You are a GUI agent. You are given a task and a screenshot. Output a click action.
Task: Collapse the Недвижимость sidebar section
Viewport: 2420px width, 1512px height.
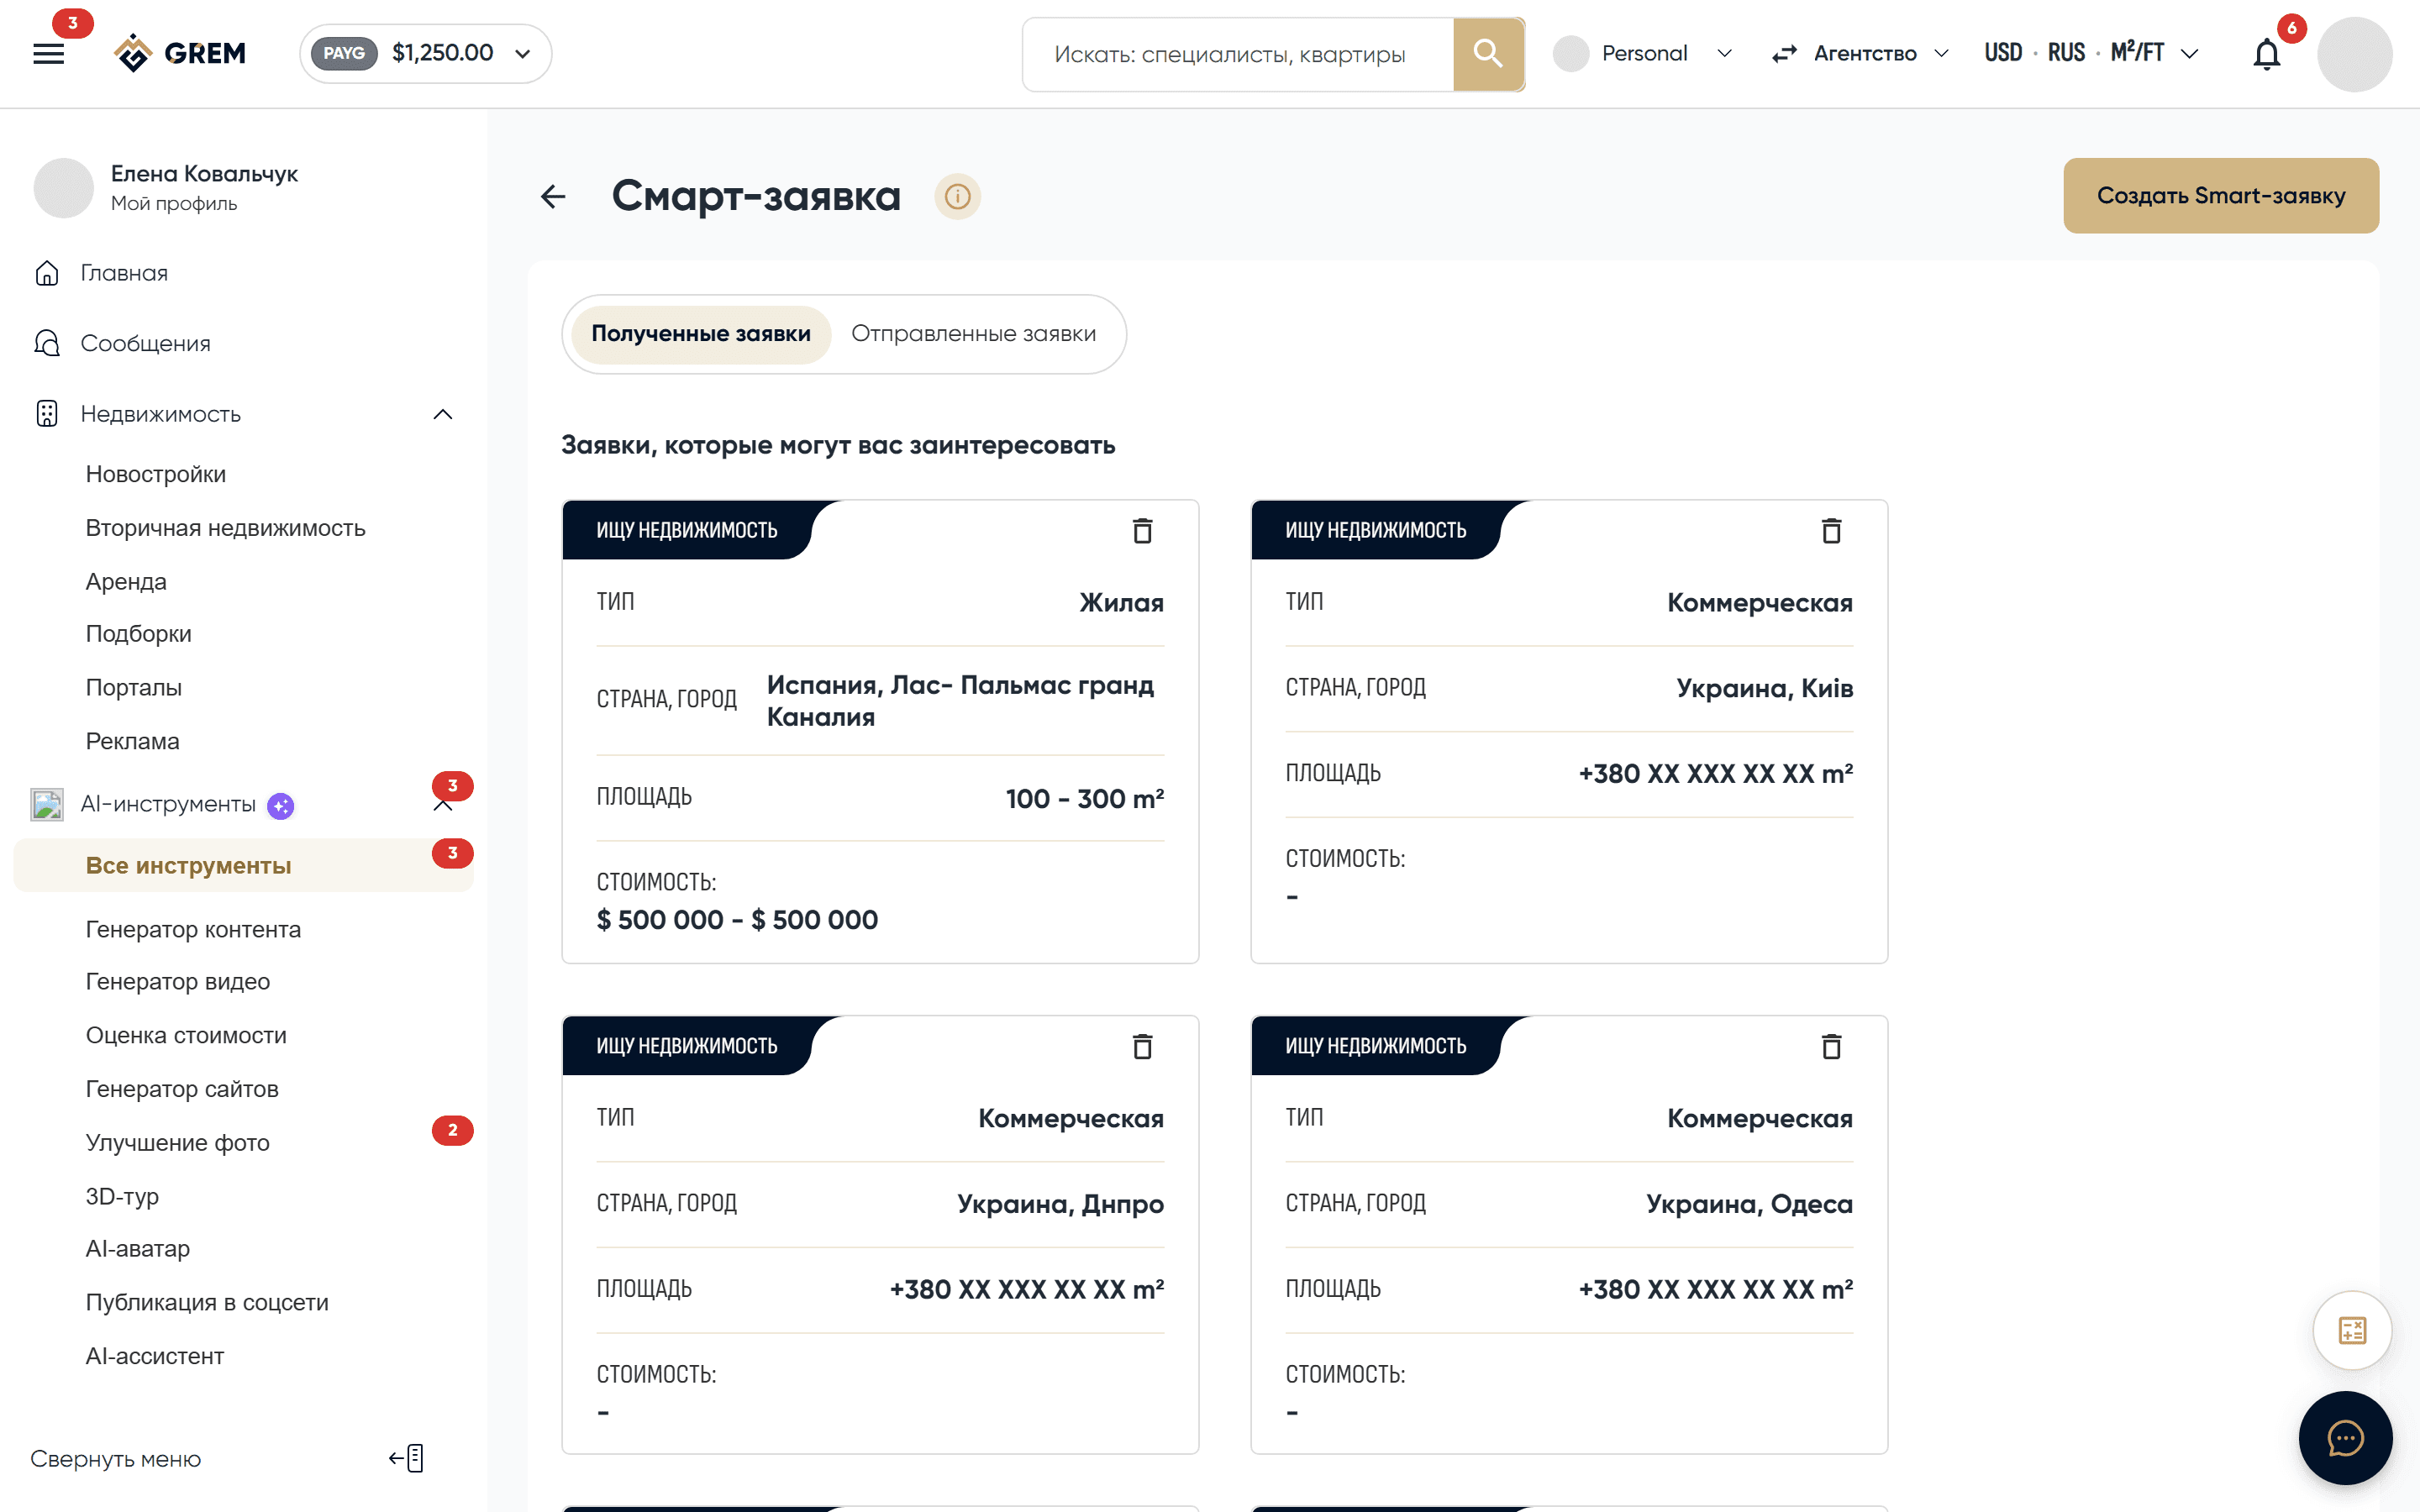tap(443, 414)
